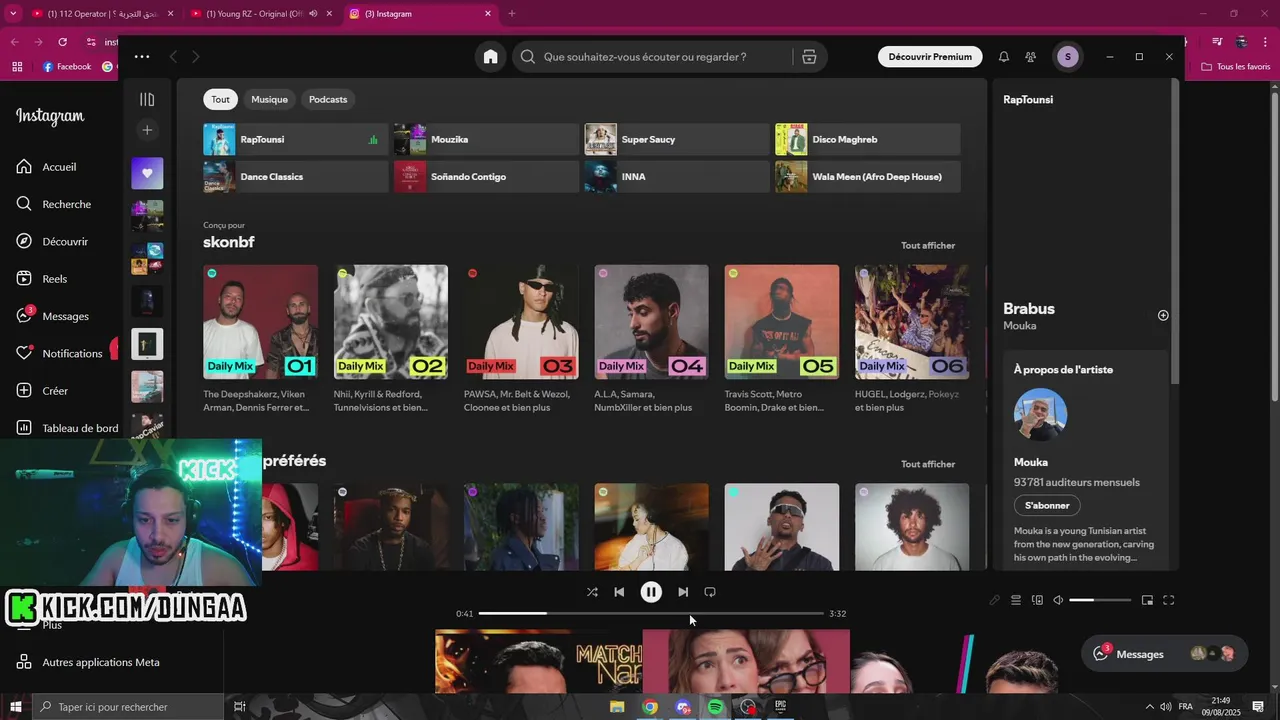The width and height of the screenshot is (1280, 720).
Task: Open the Disco Maghreb shortcut tile
Action: tap(868, 140)
